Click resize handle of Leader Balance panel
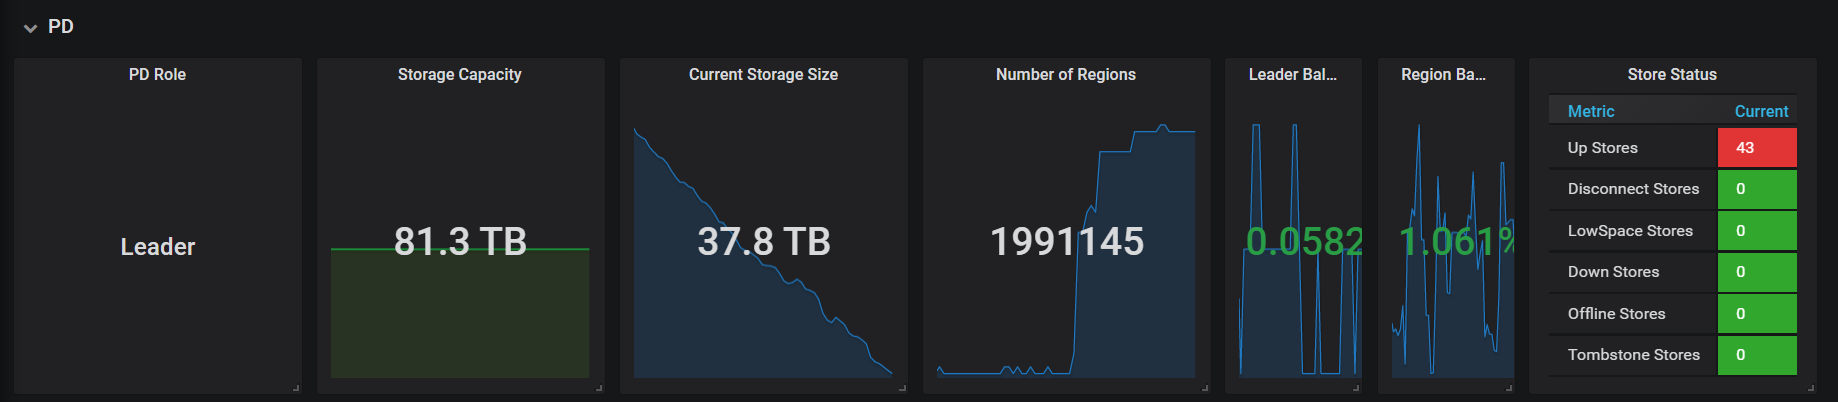1838x402 pixels. (1356, 388)
